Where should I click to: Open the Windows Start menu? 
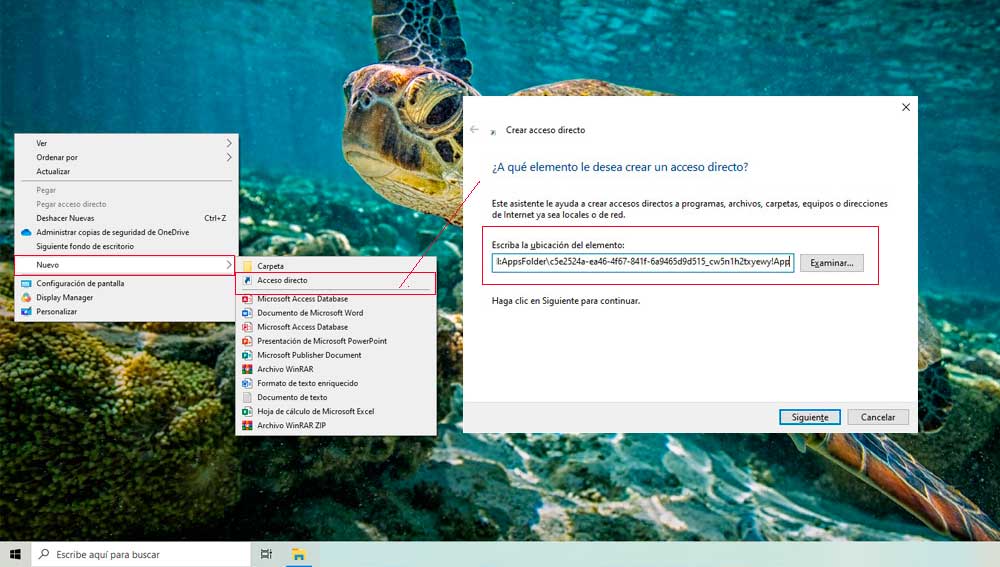[15, 554]
